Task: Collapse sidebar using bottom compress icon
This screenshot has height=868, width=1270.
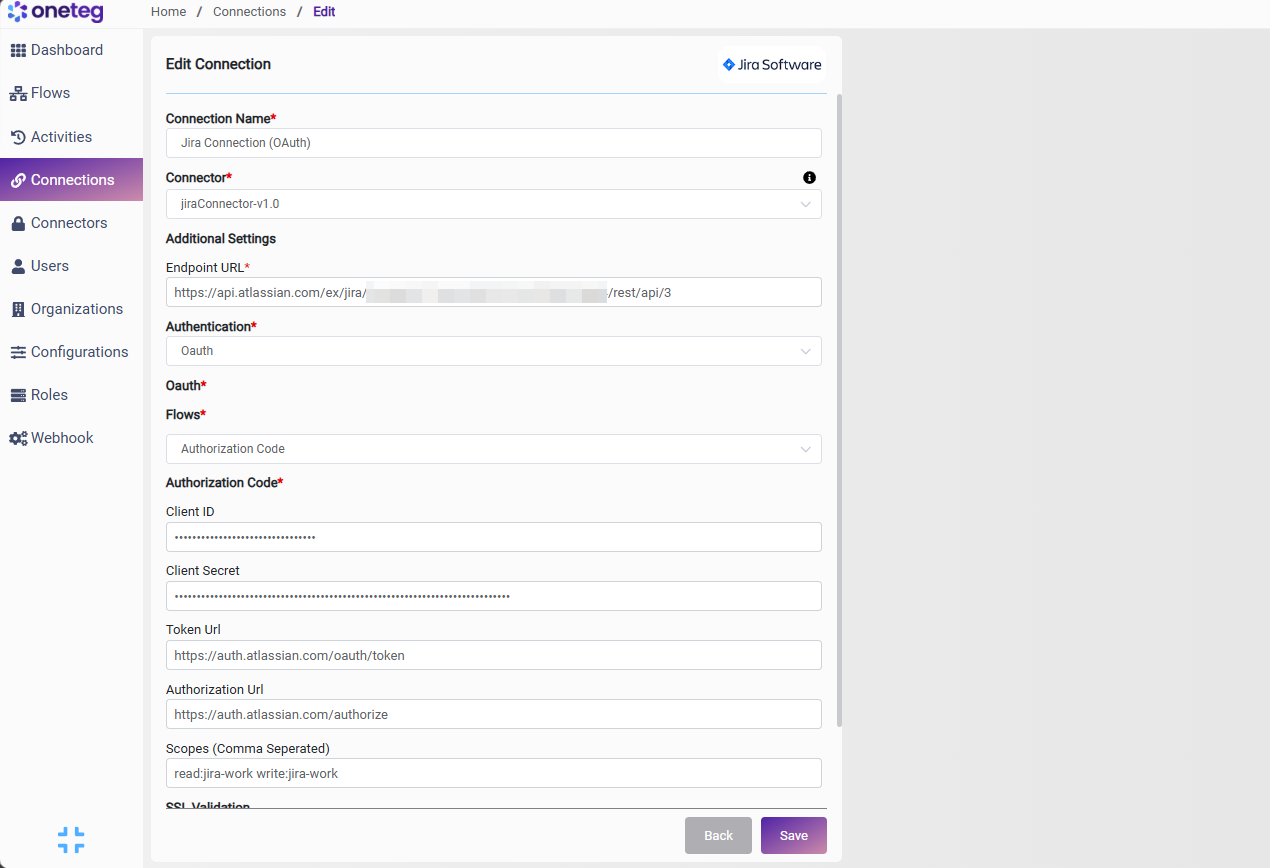Action: pos(71,840)
